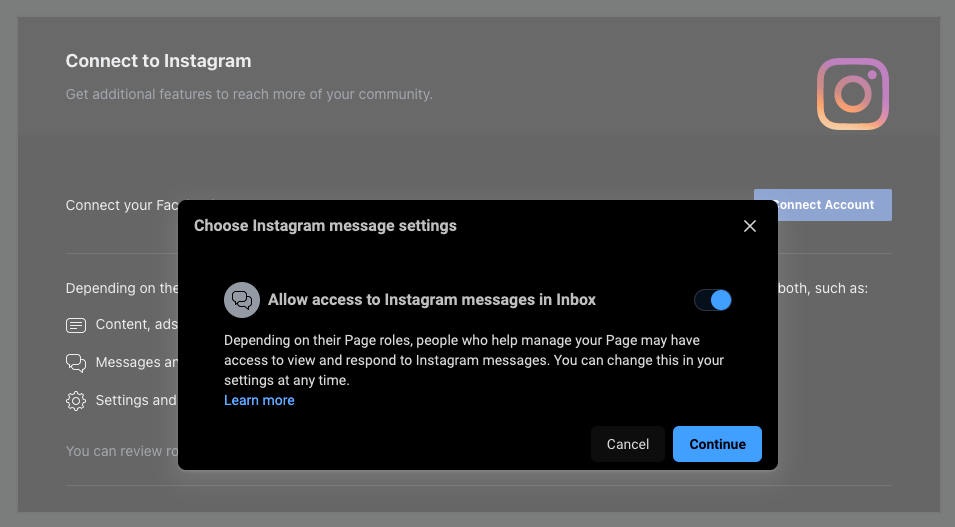Click the 'Connect to Instagram' heading
The width and height of the screenshot is (955, 527).
tap(158, 61)
